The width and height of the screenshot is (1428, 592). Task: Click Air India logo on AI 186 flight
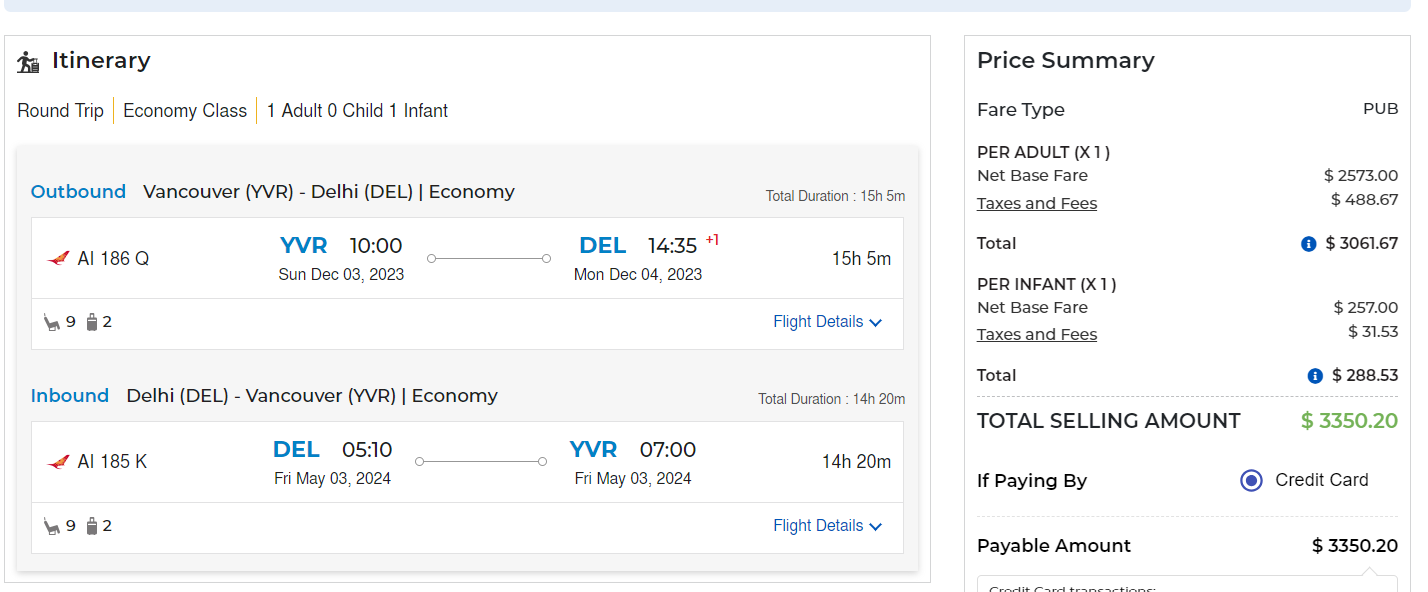[58, 259]
